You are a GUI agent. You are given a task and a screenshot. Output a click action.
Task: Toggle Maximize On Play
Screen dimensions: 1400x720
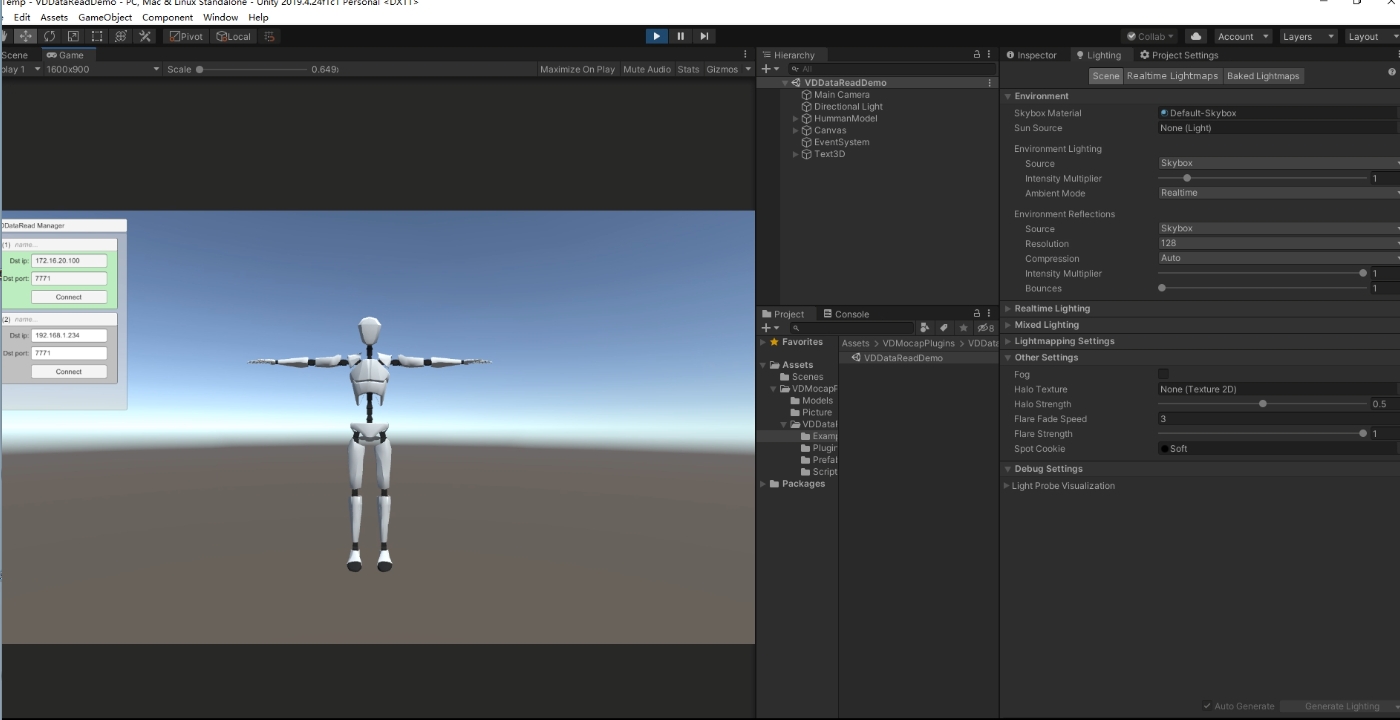point(577,69)
